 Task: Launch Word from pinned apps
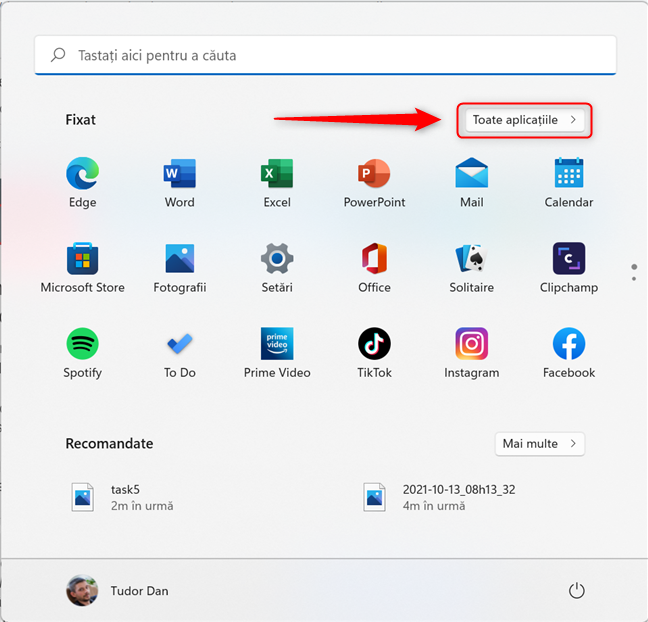[x=180, y=182]
